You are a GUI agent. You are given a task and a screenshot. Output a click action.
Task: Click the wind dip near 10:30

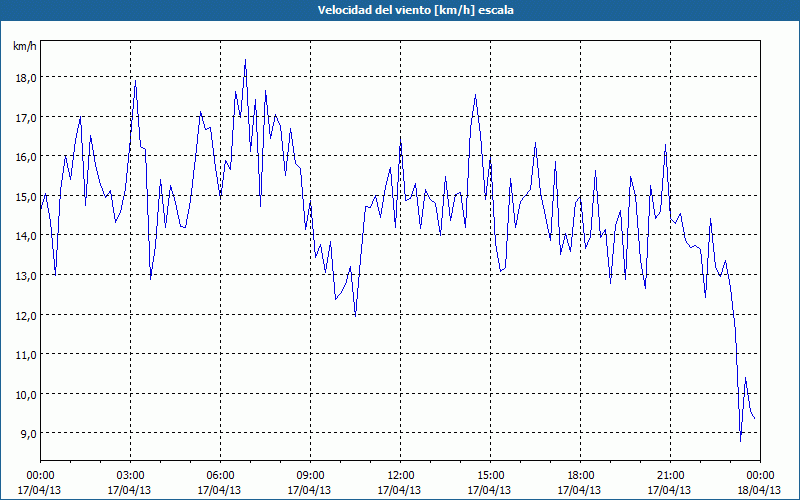click(x=355, y=316)
